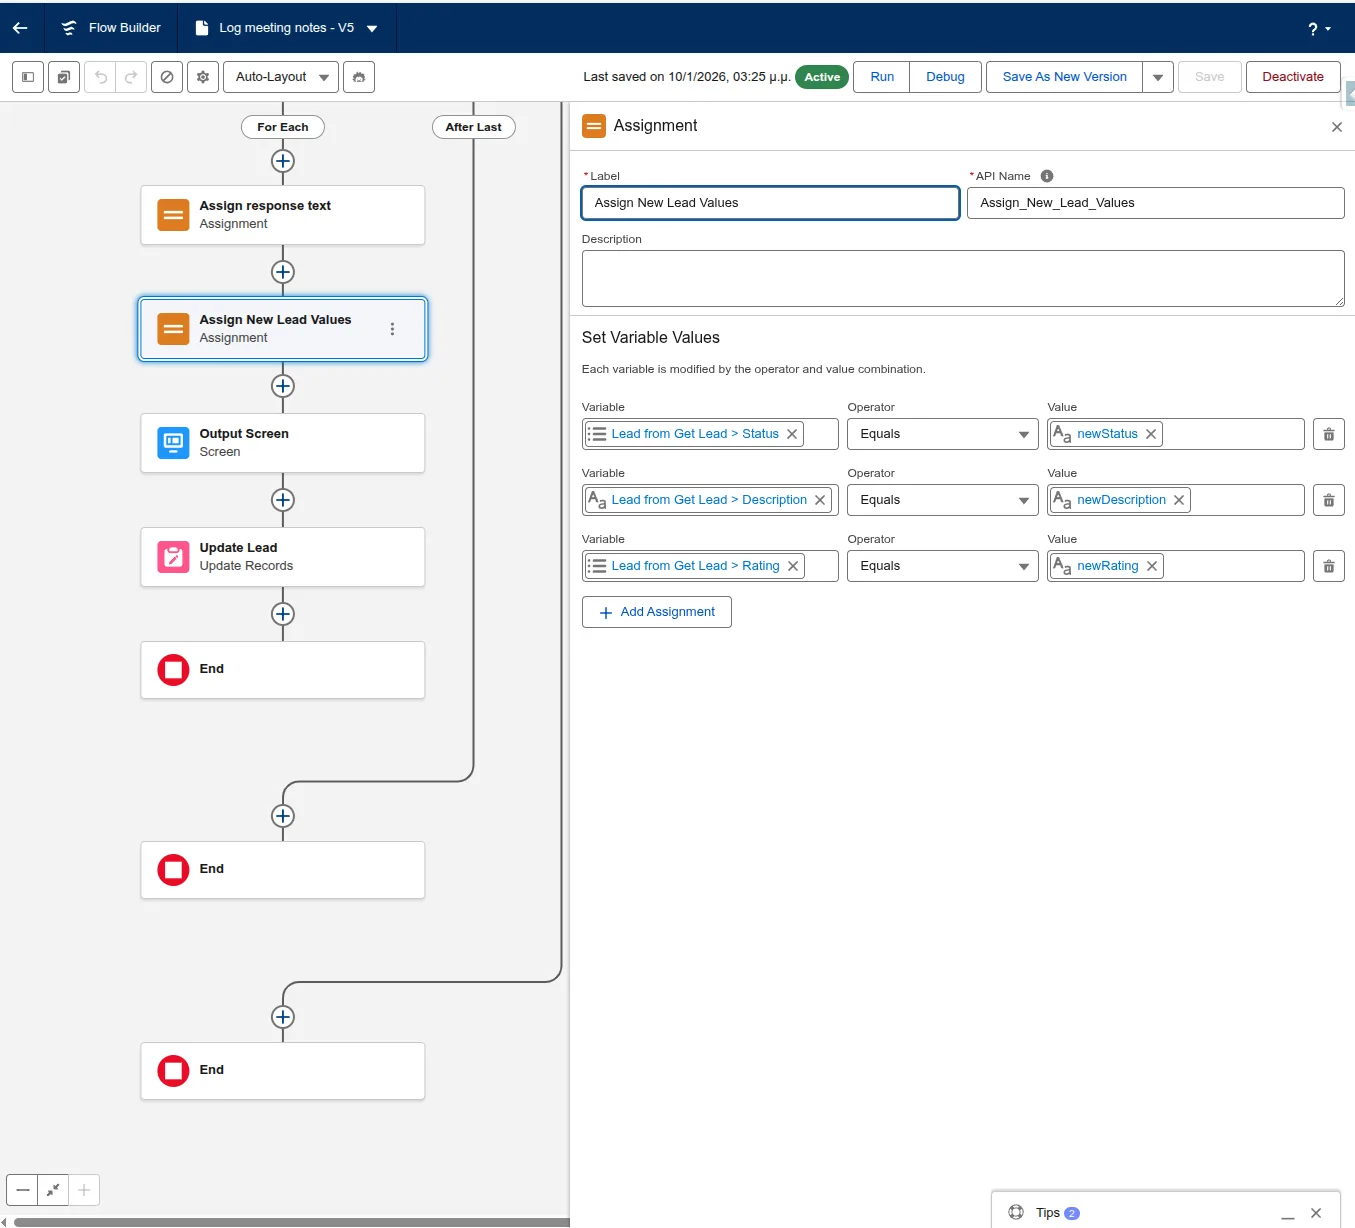The height and width of the screenshot is (1228, 1355).
Task: Click inside the Description text area
Action: pyautogui.click(x=962, y=278)
